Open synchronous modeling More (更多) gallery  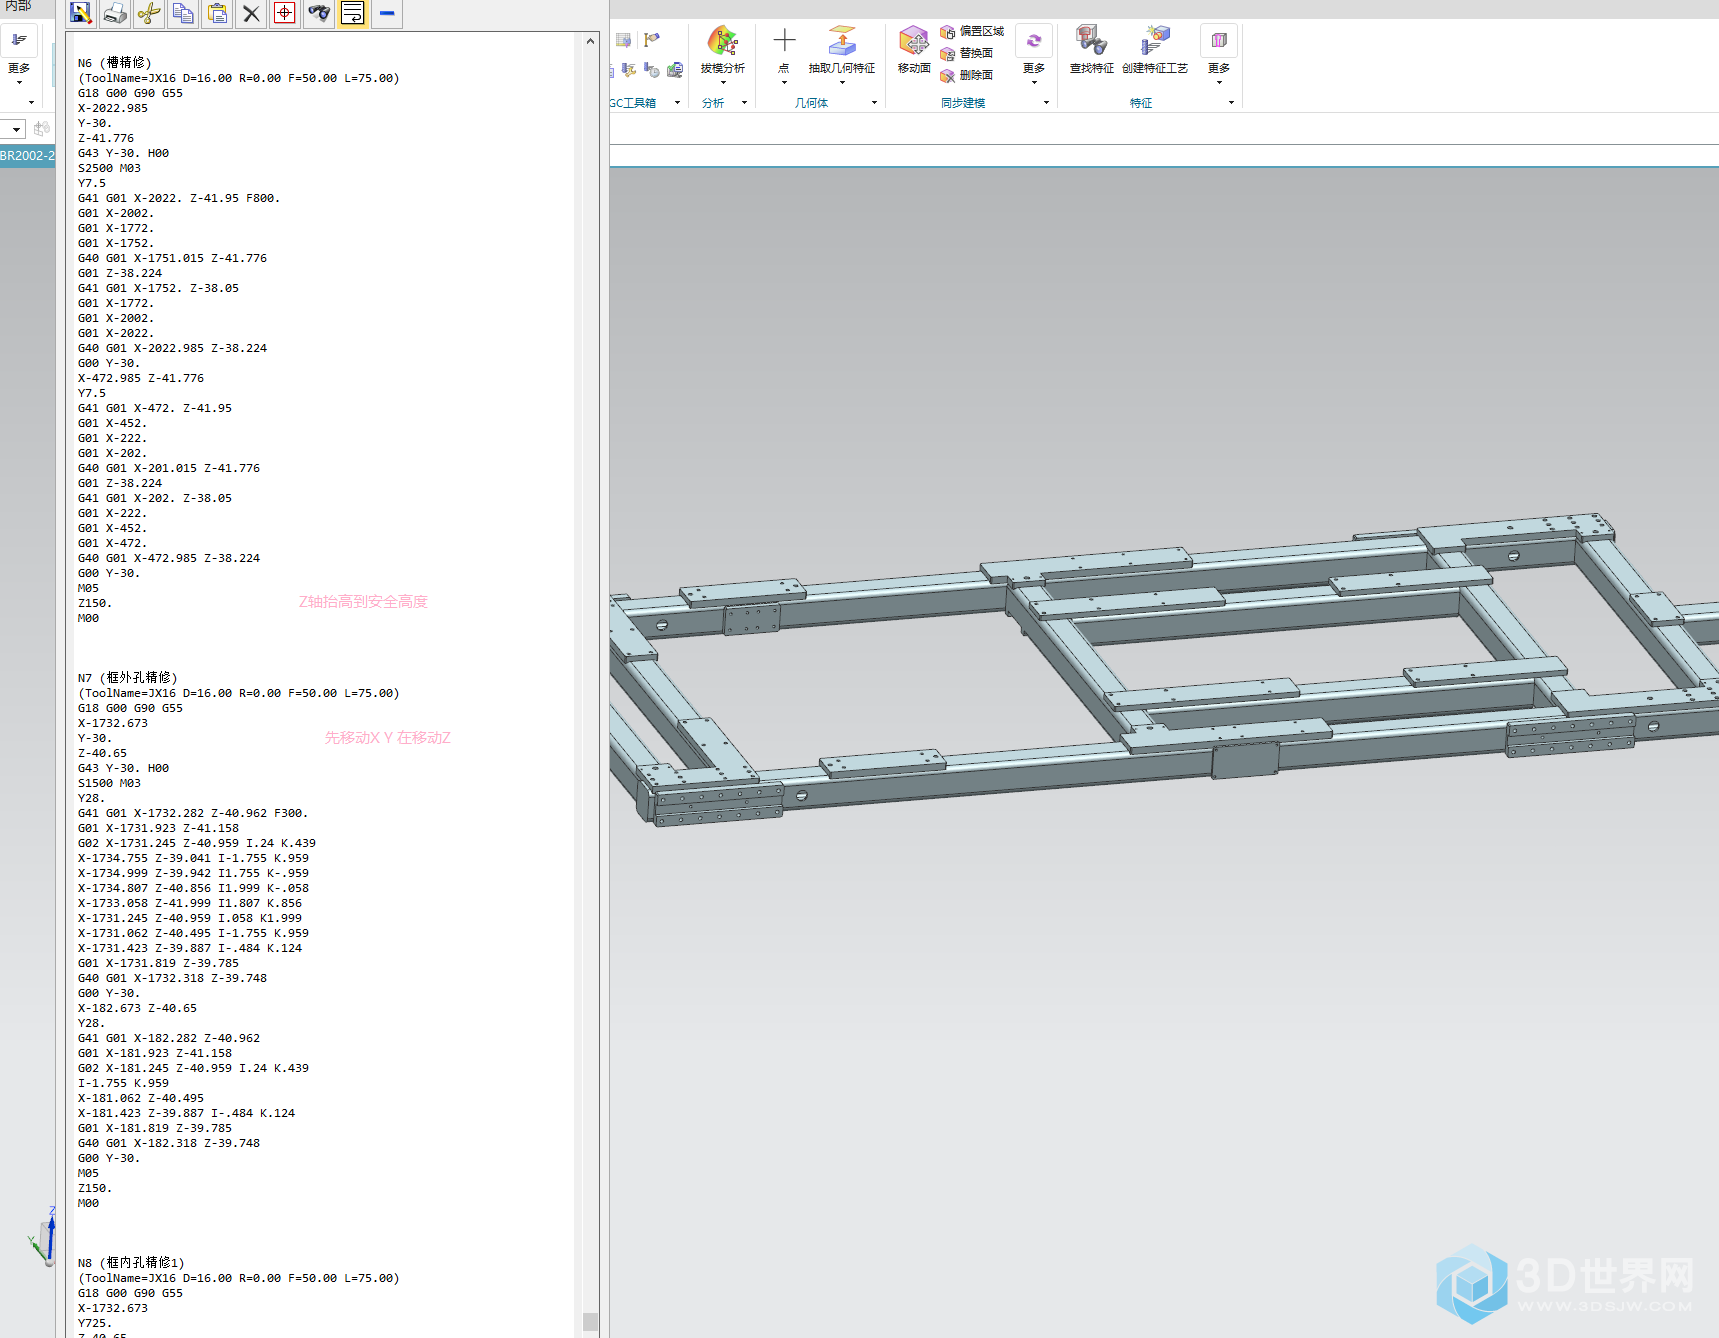1034,52
